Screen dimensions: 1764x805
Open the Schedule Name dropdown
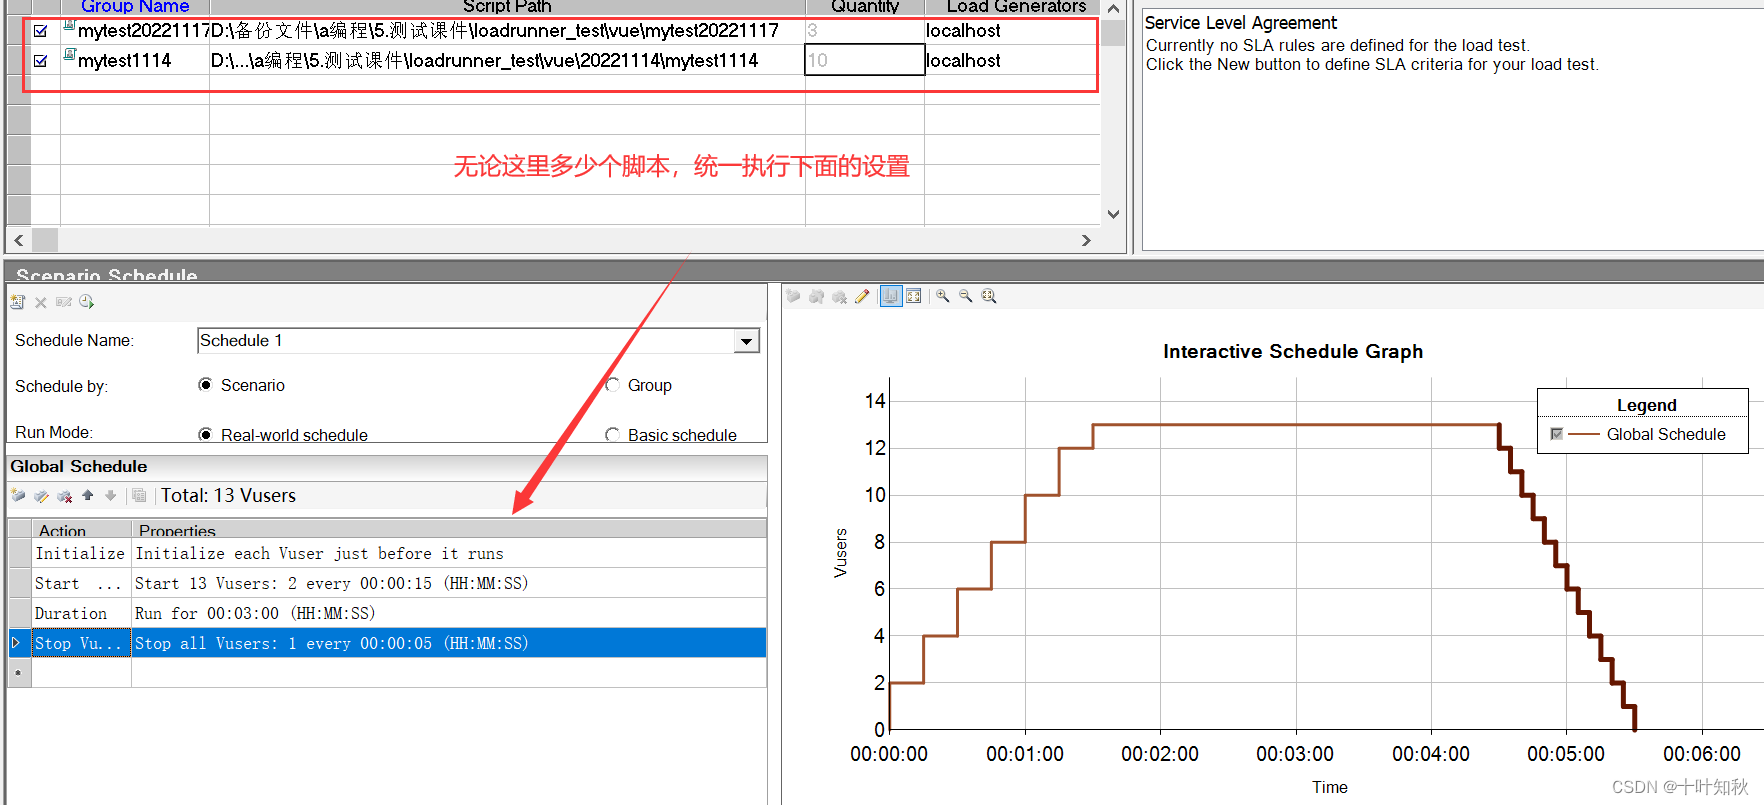tap(746, 341)
